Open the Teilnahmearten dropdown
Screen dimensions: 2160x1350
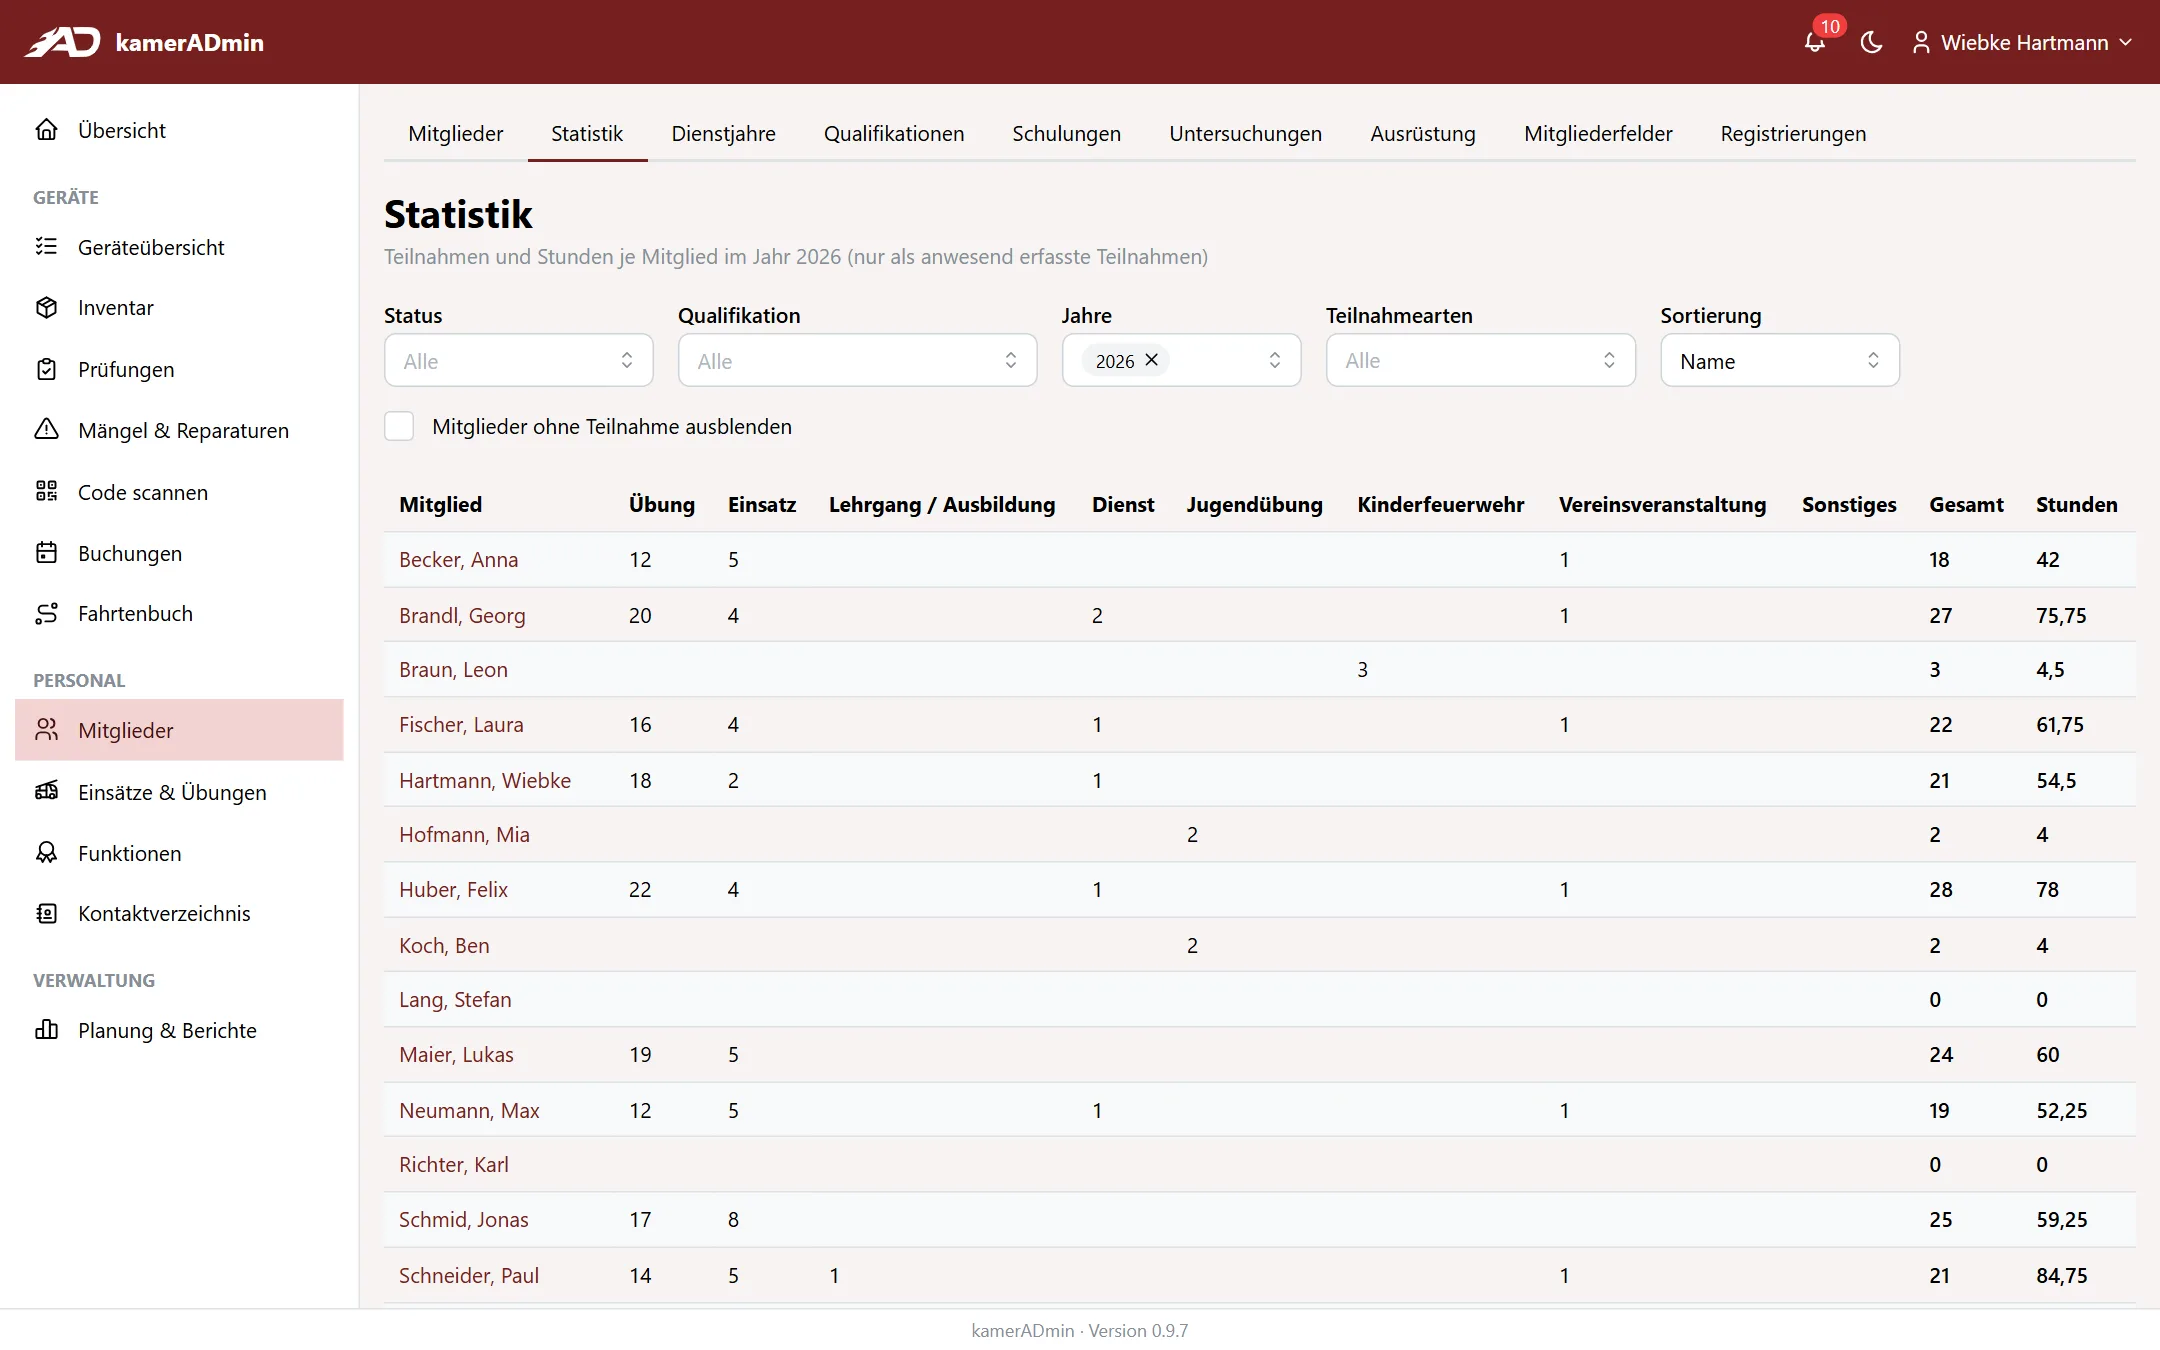(x=1480, y=361)
